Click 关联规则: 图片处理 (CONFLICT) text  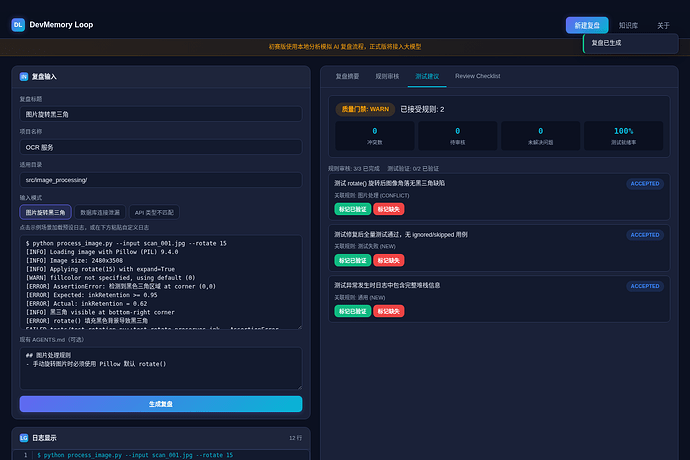click(x=371, y=195)
